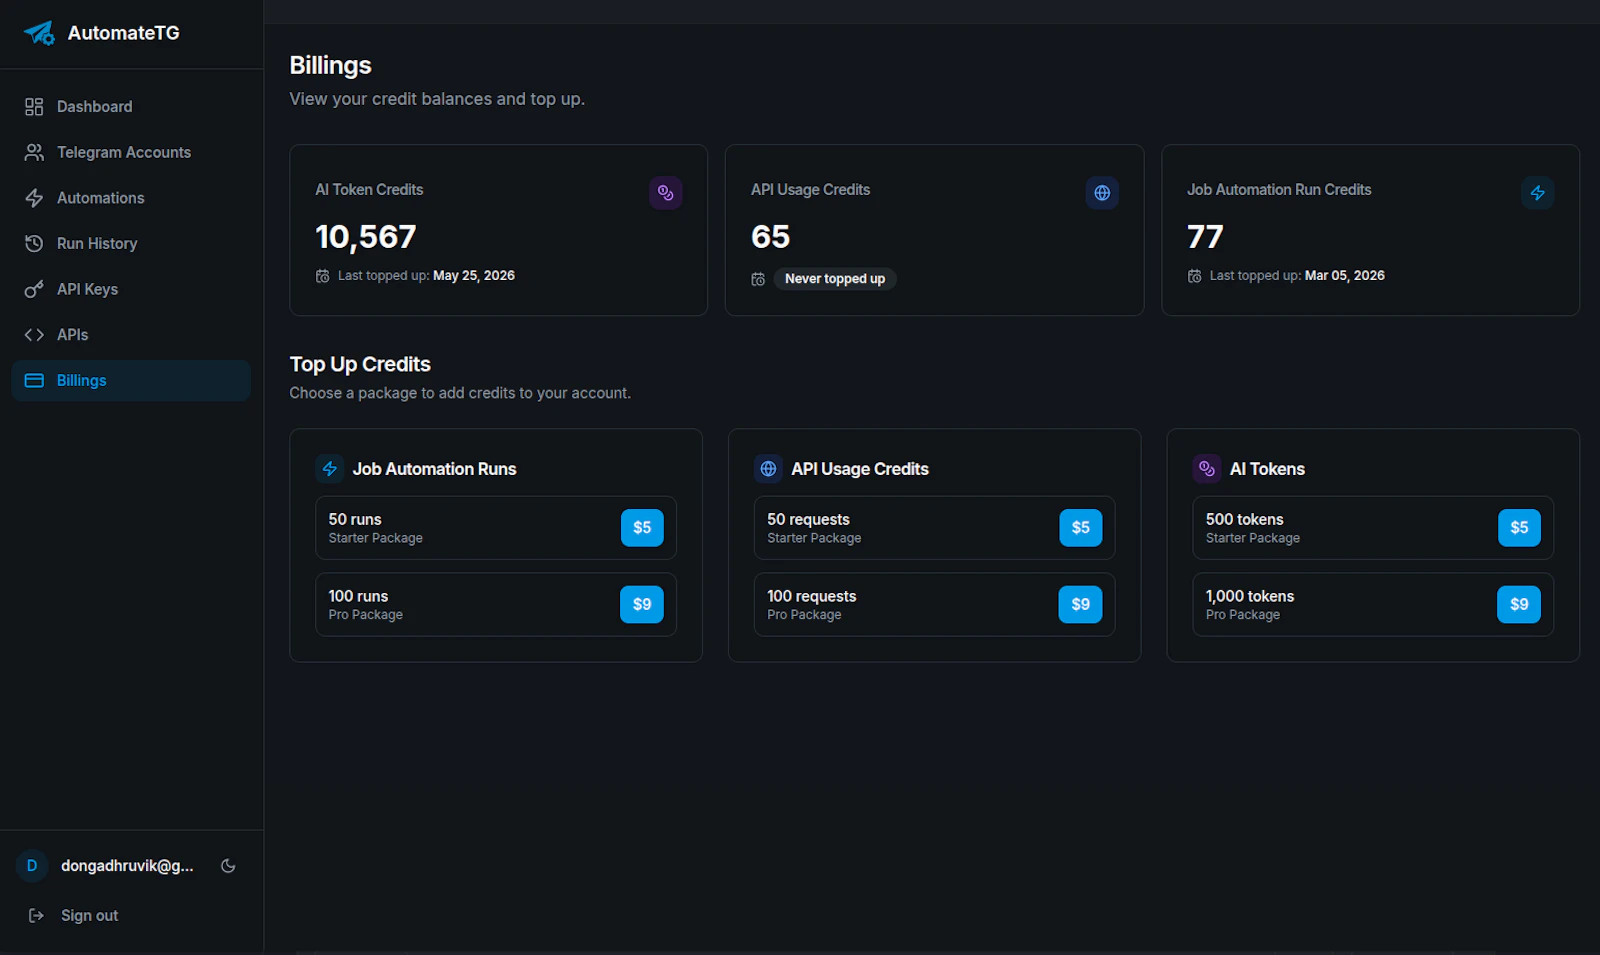Select the Billings menu item
This screenshot has height=955, width=1600.
click(x=131, y=380)
